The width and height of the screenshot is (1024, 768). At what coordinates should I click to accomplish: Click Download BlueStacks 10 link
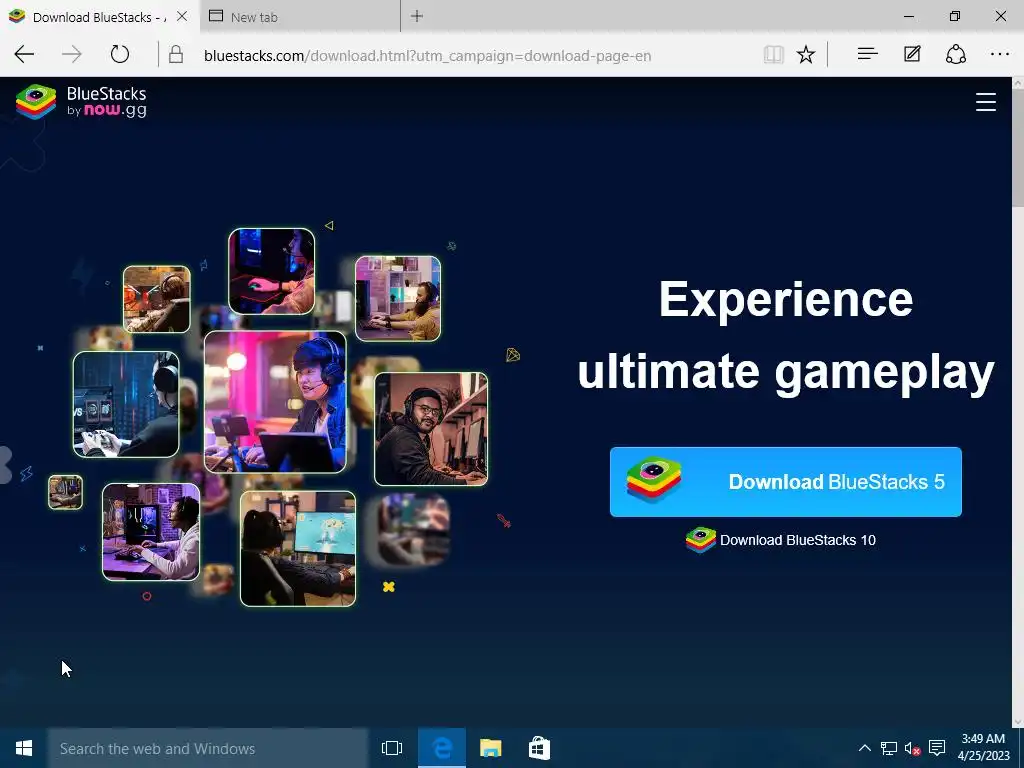[x=781, y=540]
